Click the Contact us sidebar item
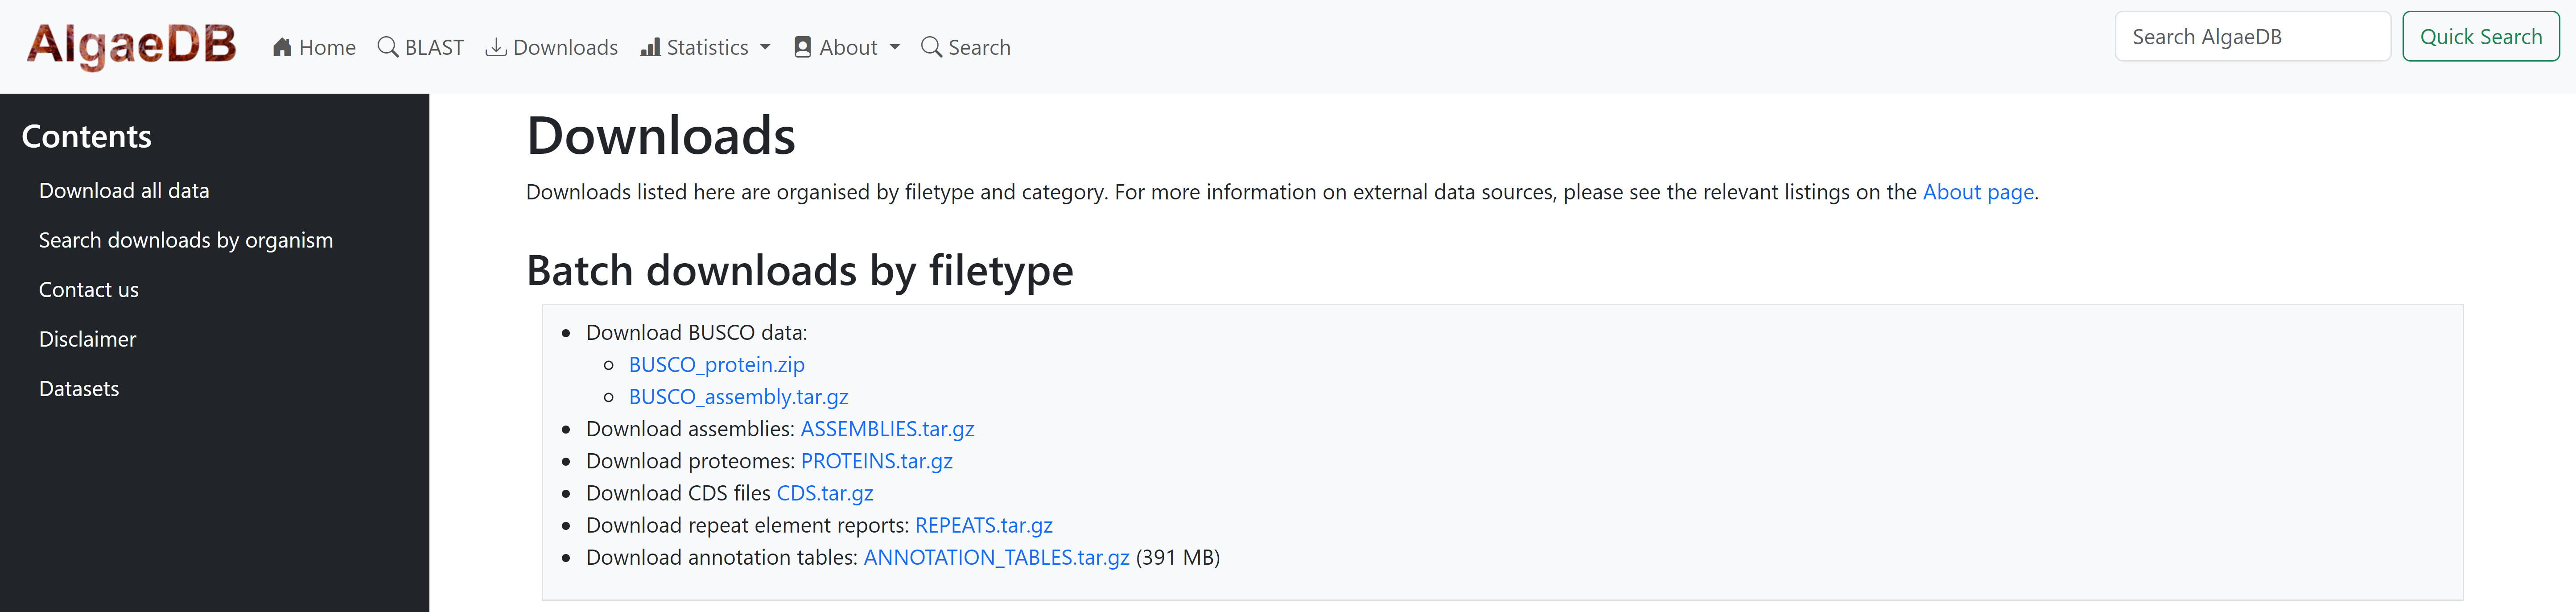This screenshot has height=612, width=2576. [89, 289]
